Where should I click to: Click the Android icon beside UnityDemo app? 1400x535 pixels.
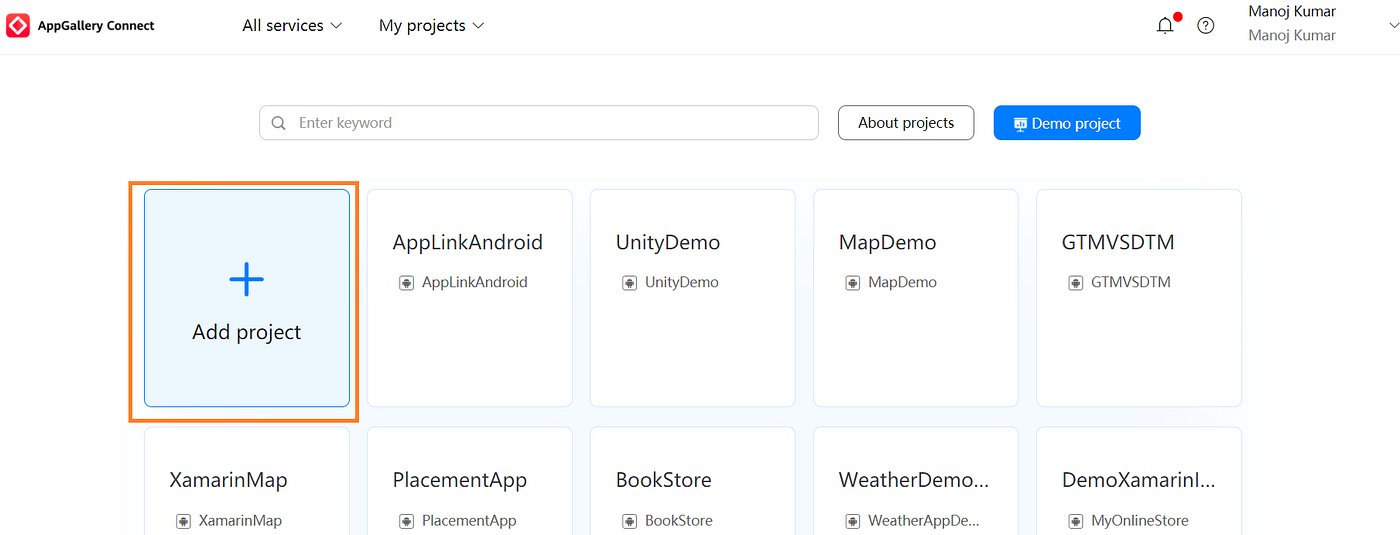629,283
